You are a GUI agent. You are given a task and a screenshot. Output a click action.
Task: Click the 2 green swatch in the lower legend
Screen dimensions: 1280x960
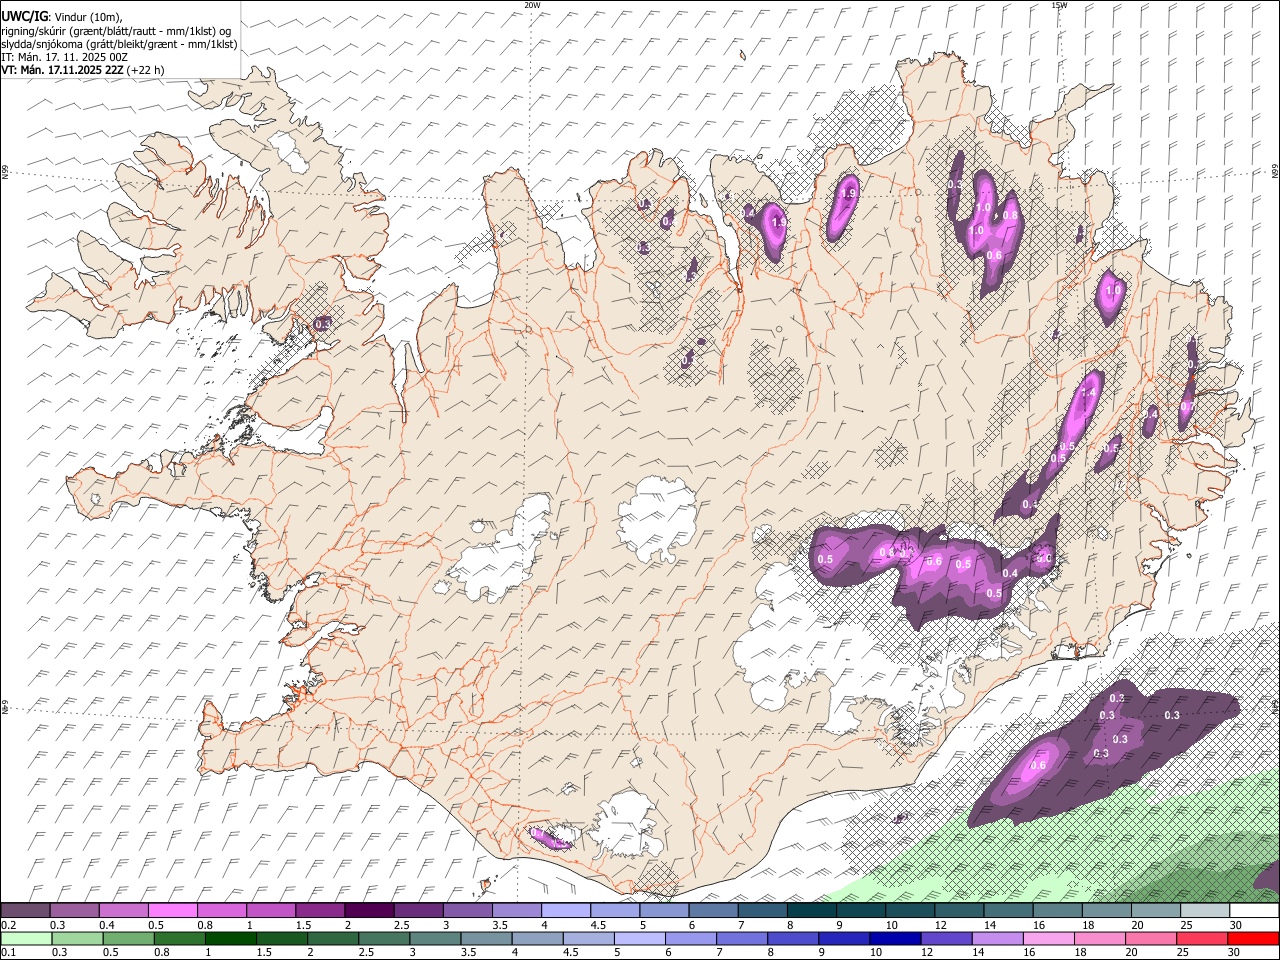(x=333, y=939)
